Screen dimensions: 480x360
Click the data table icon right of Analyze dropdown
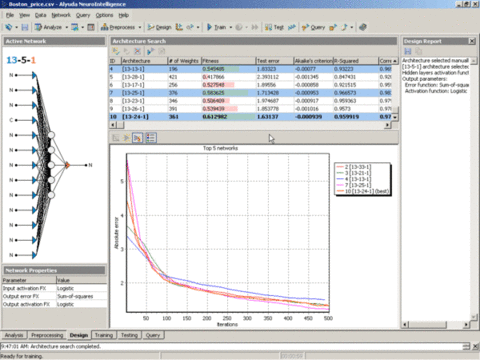(x=75, y=27)
